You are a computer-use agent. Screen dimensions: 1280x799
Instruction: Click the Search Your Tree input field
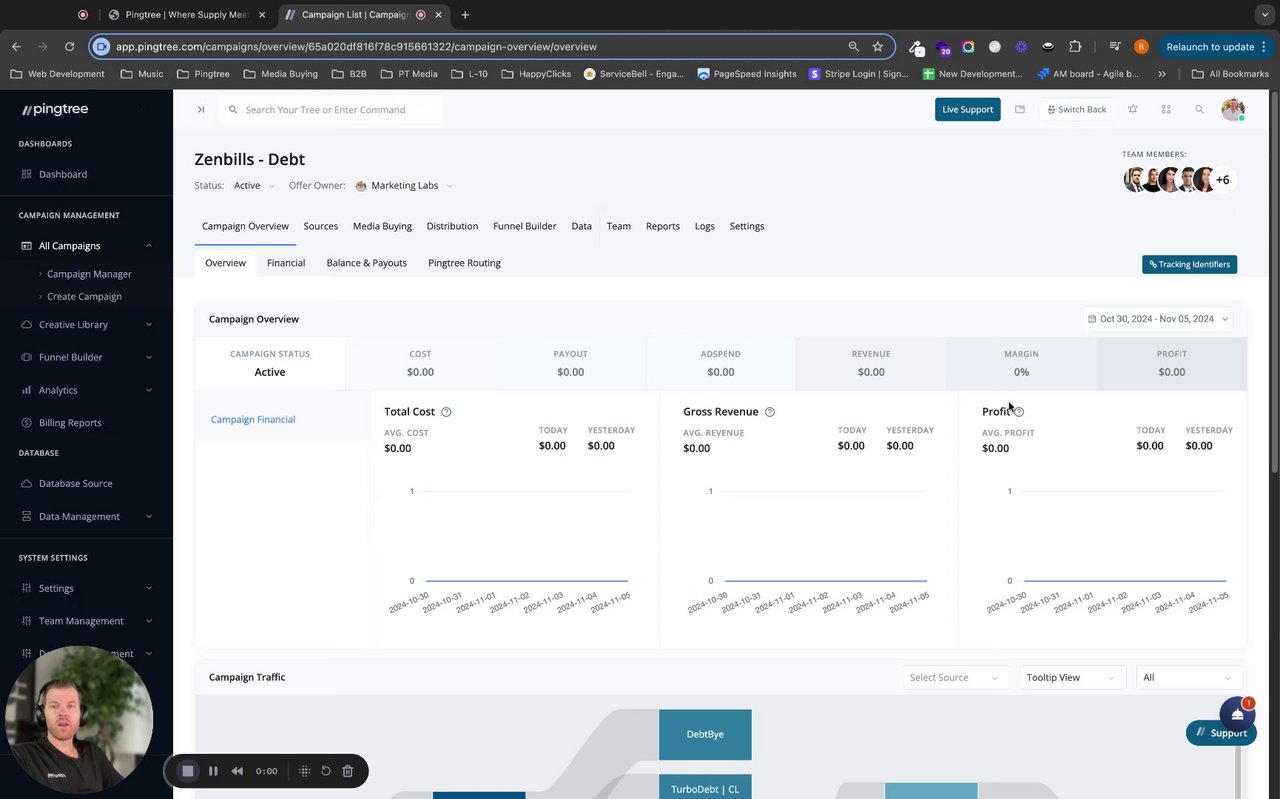pos(331,109)
